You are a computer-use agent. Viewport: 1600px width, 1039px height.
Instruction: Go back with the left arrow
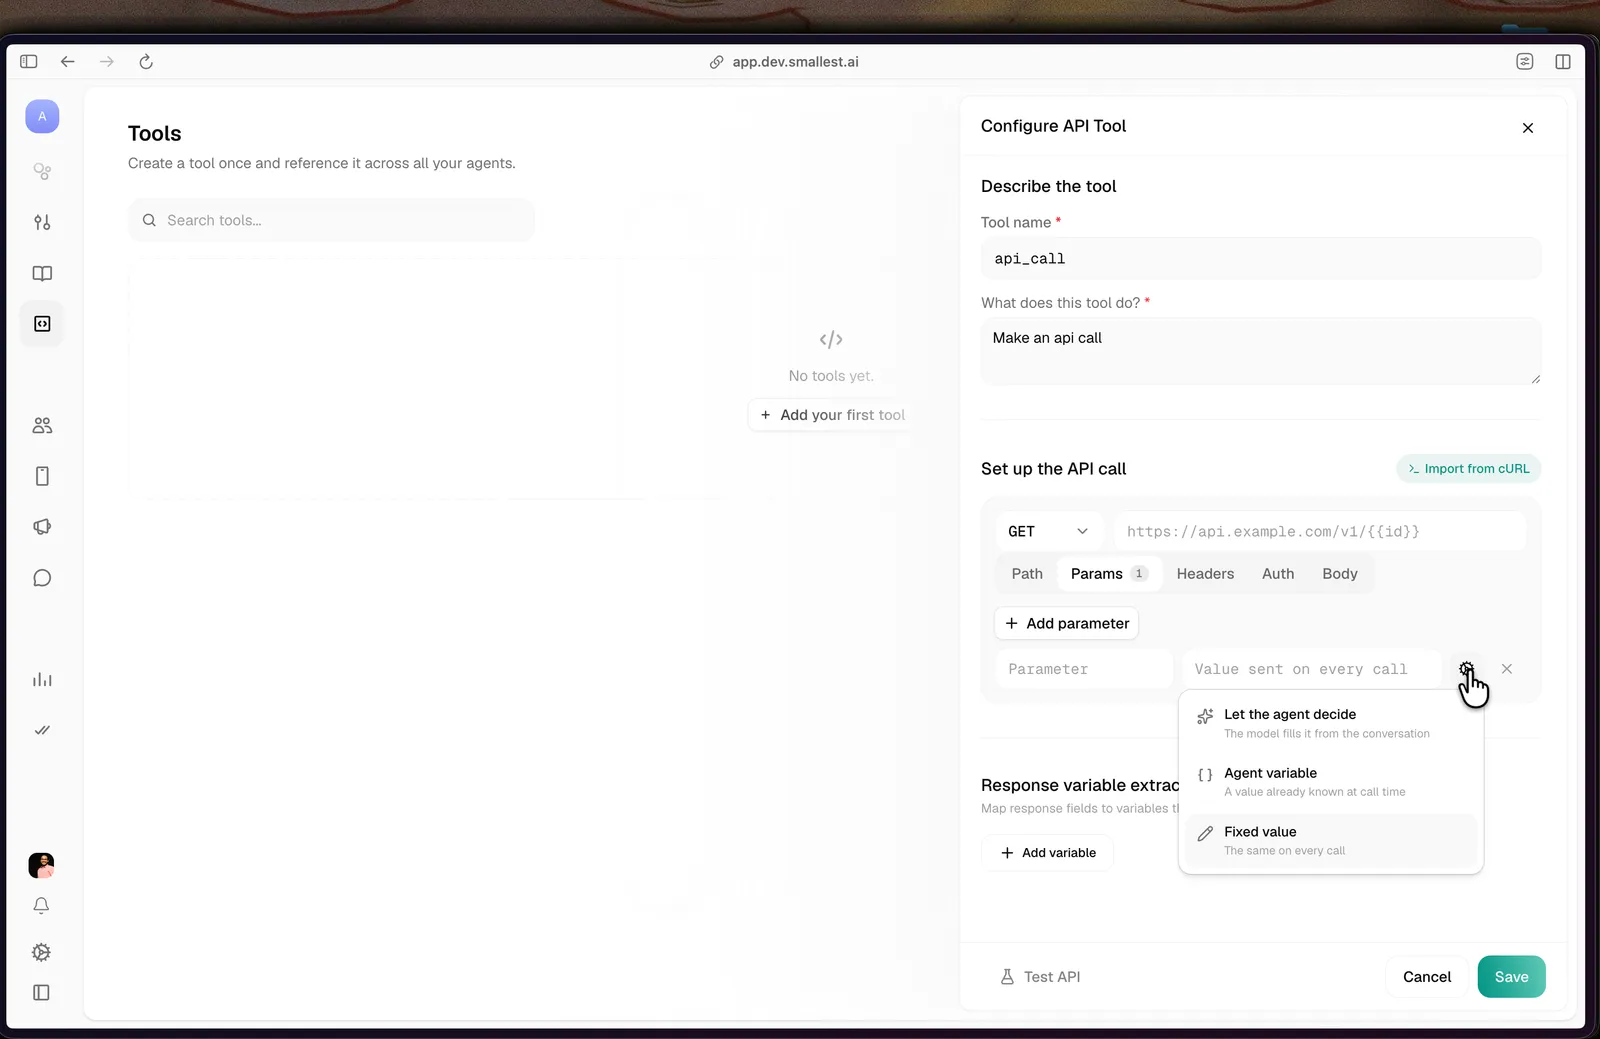tap(68, 61)
